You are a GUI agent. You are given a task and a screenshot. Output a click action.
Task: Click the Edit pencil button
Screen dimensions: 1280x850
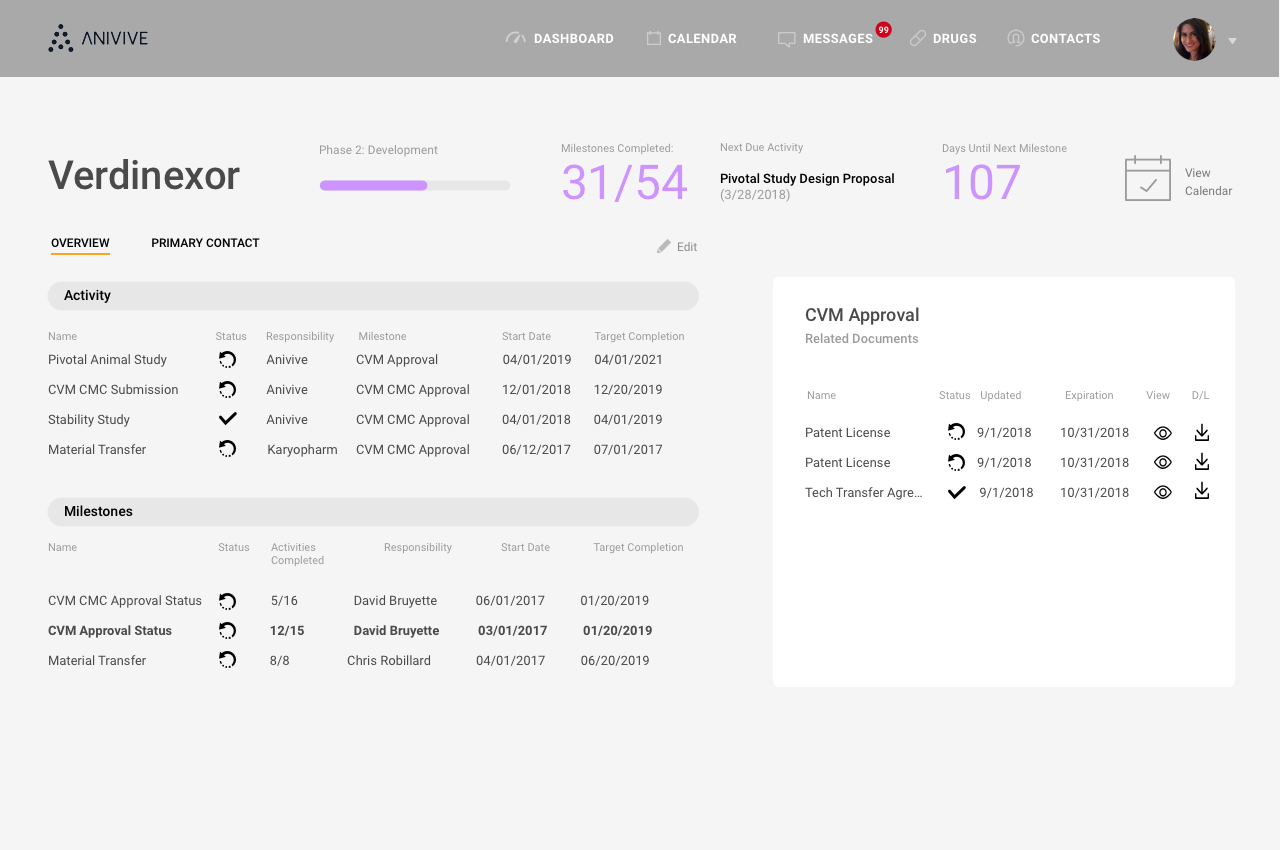pyautogui.click(x=677, y=246)
